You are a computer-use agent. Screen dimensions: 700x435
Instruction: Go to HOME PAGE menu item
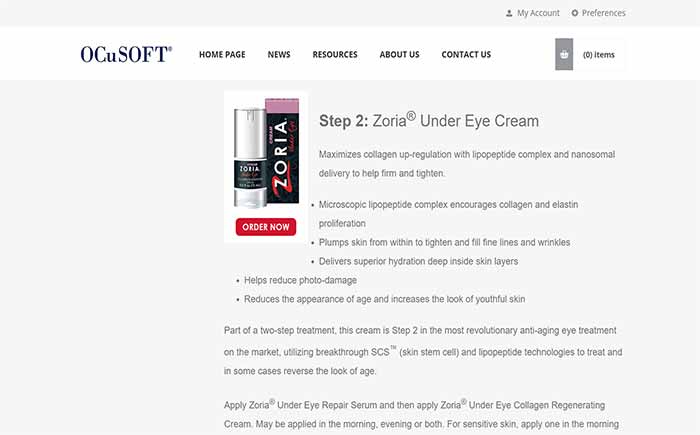tap(222, 54)
